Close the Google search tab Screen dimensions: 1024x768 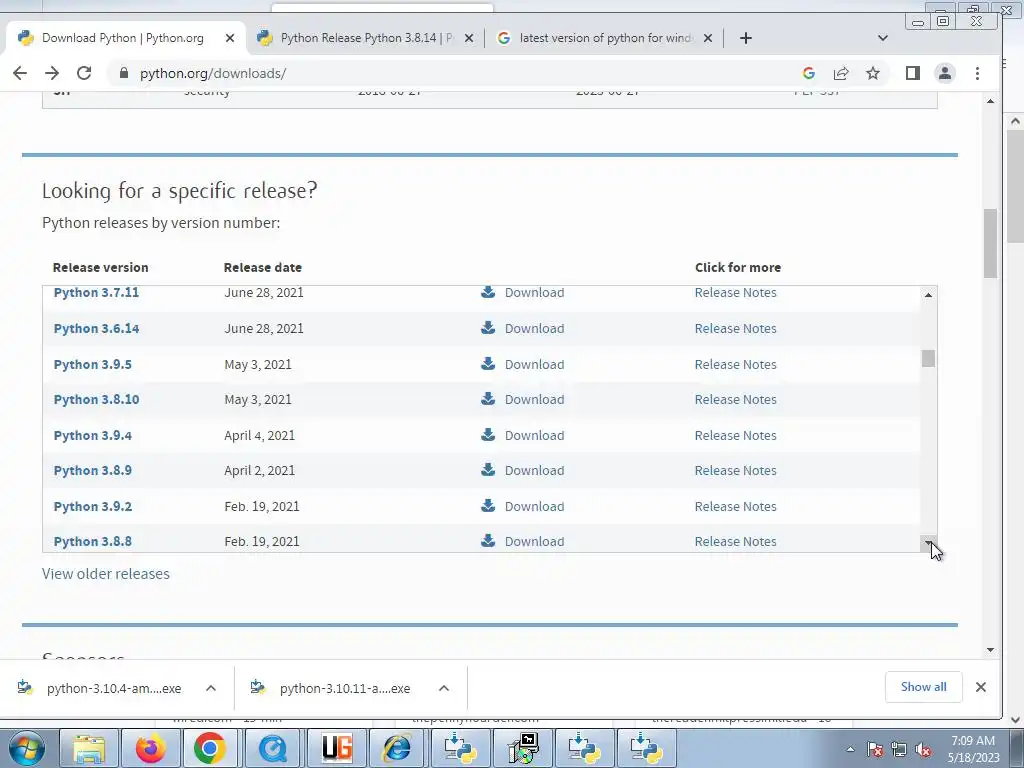tap(708, 38)
